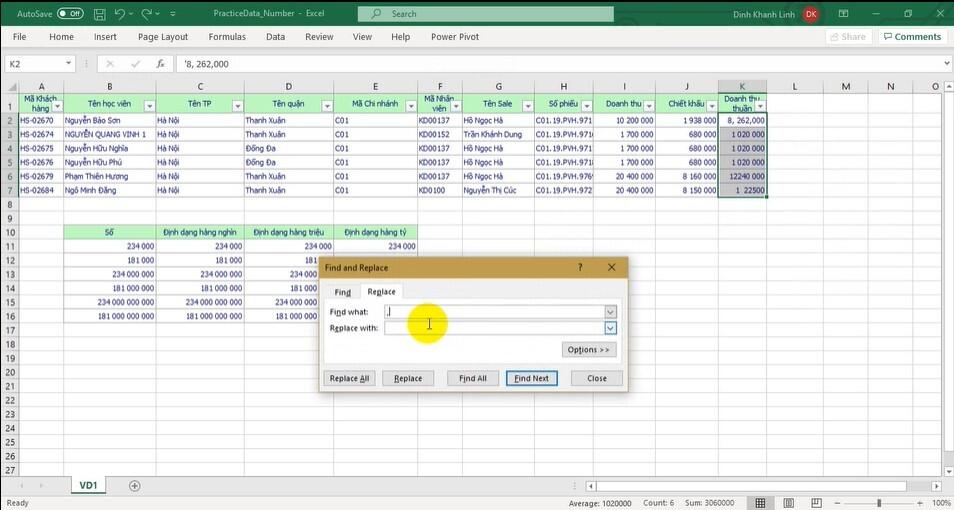
Task: Open filter dropdown for Tên học viên
Action: (149, 106)
